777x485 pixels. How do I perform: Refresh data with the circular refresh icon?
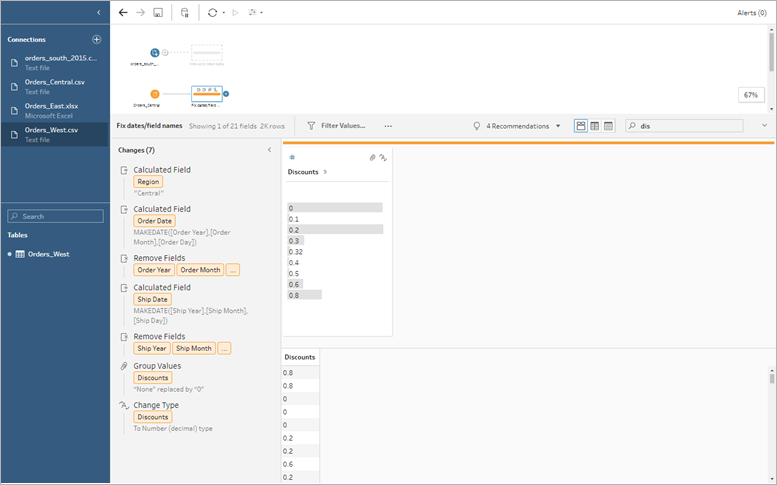click(x=212, y=13)
